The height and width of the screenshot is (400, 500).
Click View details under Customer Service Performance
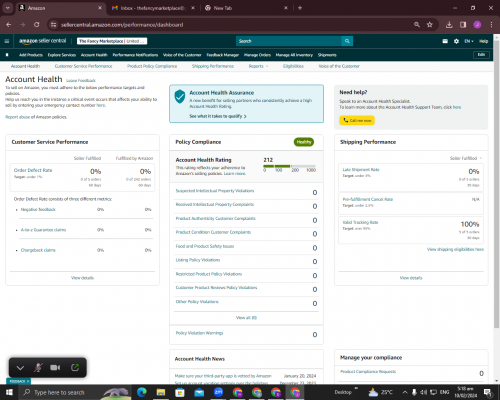82,278
